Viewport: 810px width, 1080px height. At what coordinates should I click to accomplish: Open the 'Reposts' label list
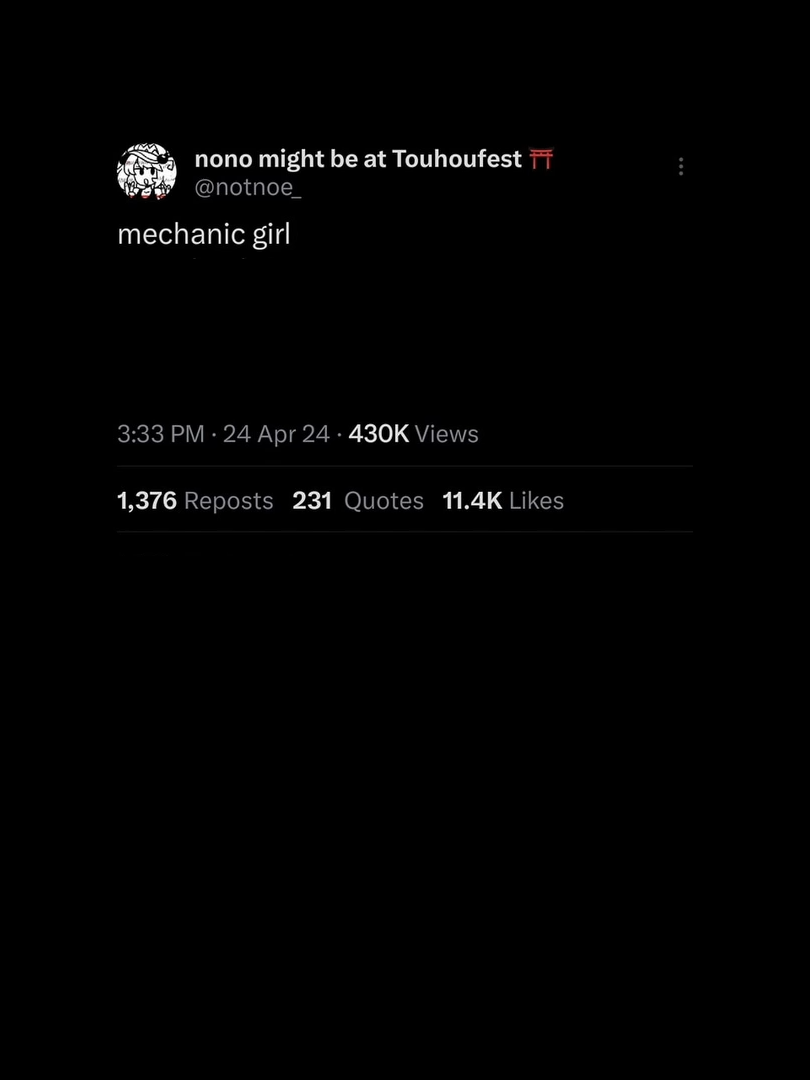coord(229,501)
